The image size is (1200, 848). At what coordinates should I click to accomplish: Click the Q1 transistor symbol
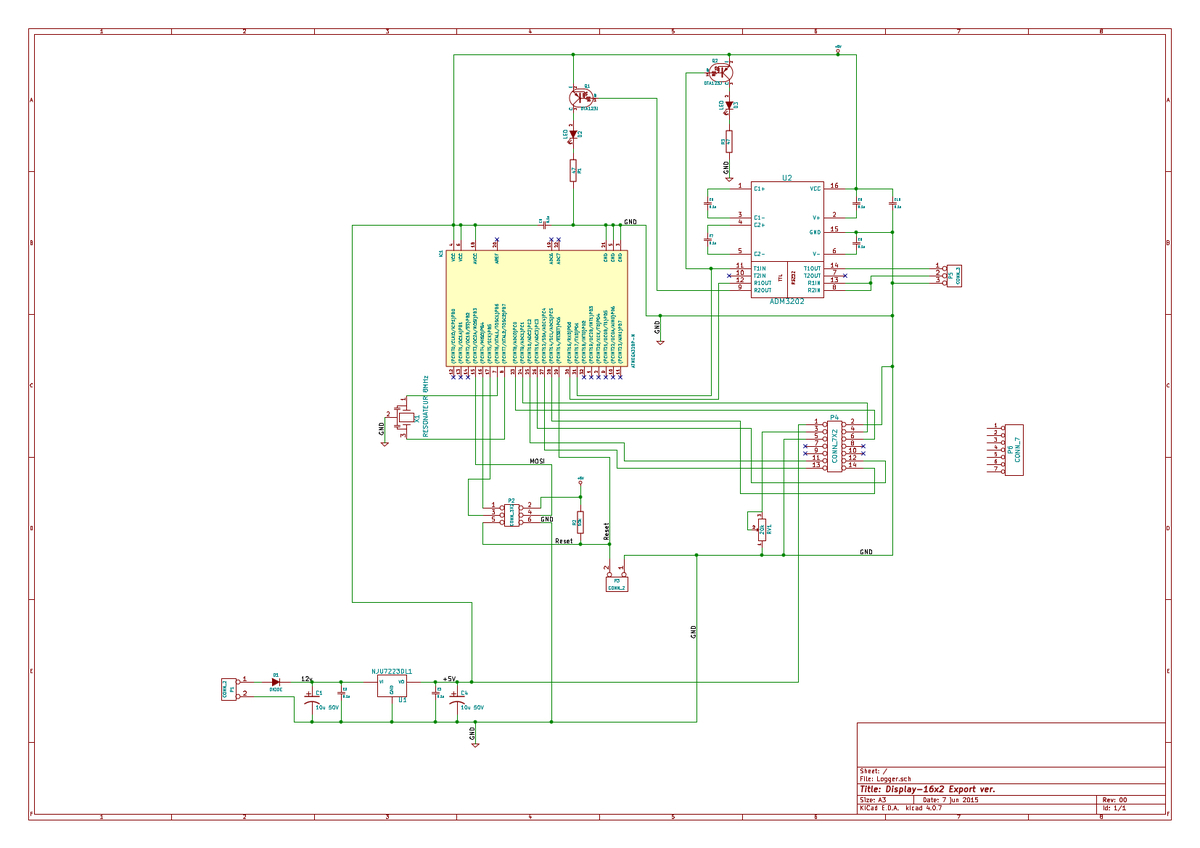[x=581, y=97]
